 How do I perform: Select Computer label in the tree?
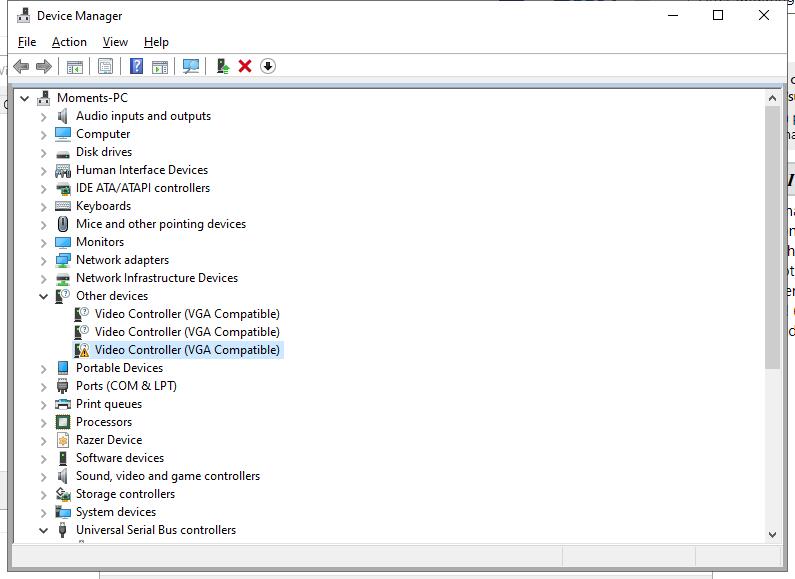coord(103,134)
